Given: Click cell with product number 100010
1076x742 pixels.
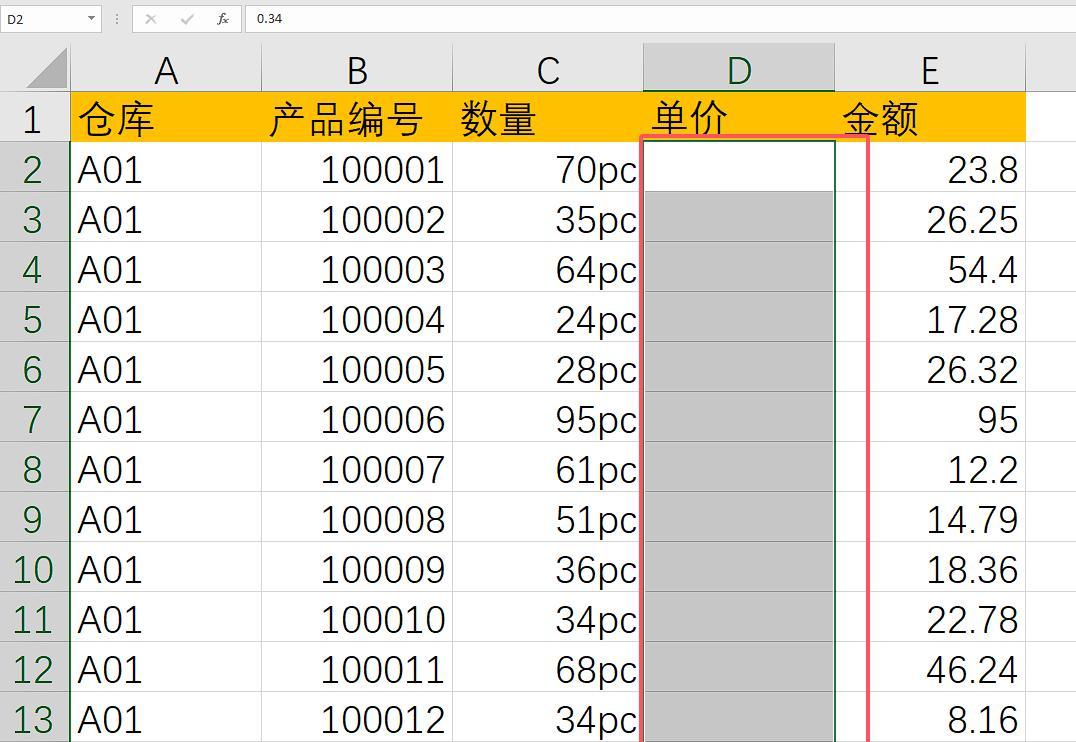Looking at the screenshot, I should (357, 618).
